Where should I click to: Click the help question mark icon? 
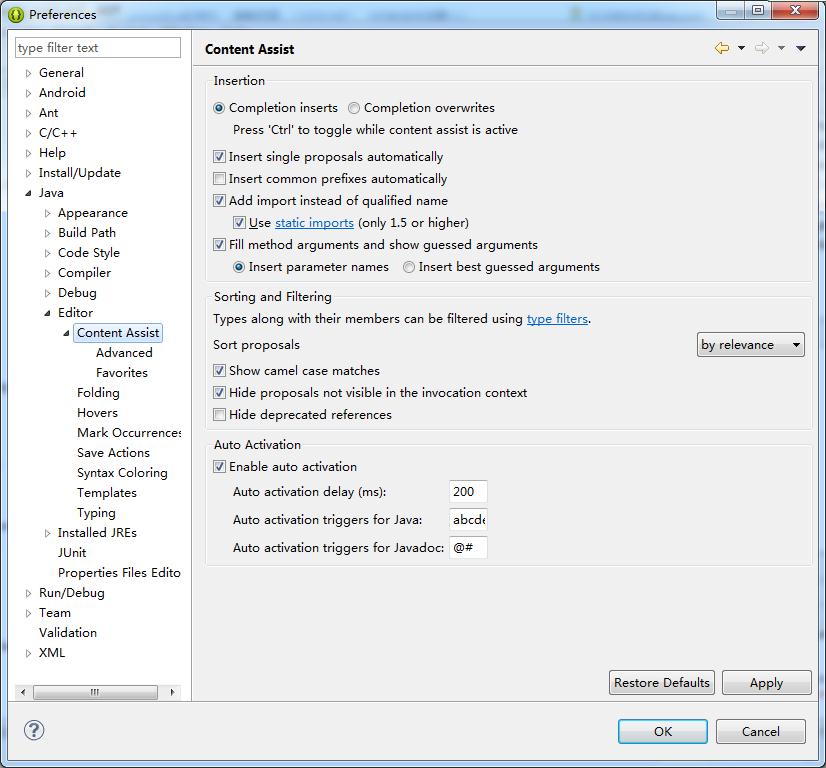(34, 730)
